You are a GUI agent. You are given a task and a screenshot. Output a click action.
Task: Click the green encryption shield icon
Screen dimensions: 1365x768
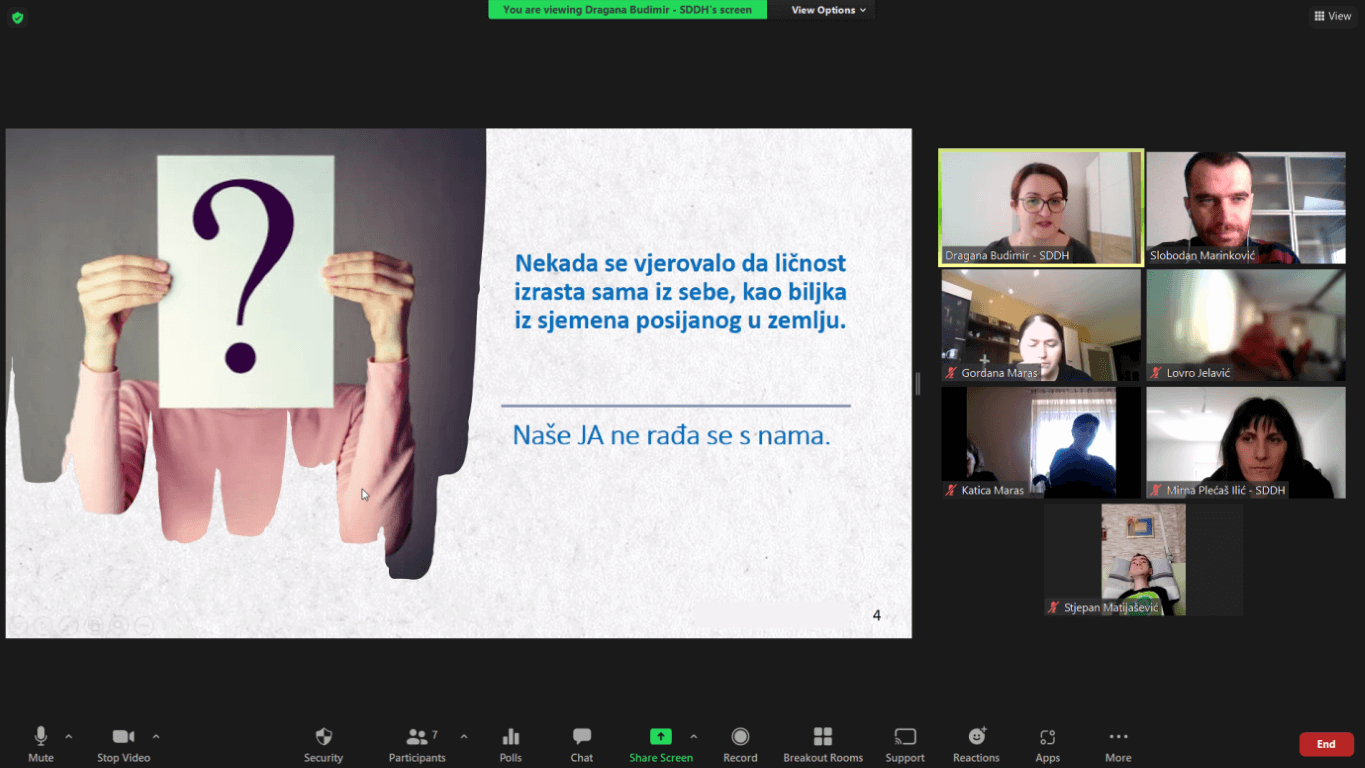coord(17,17)
